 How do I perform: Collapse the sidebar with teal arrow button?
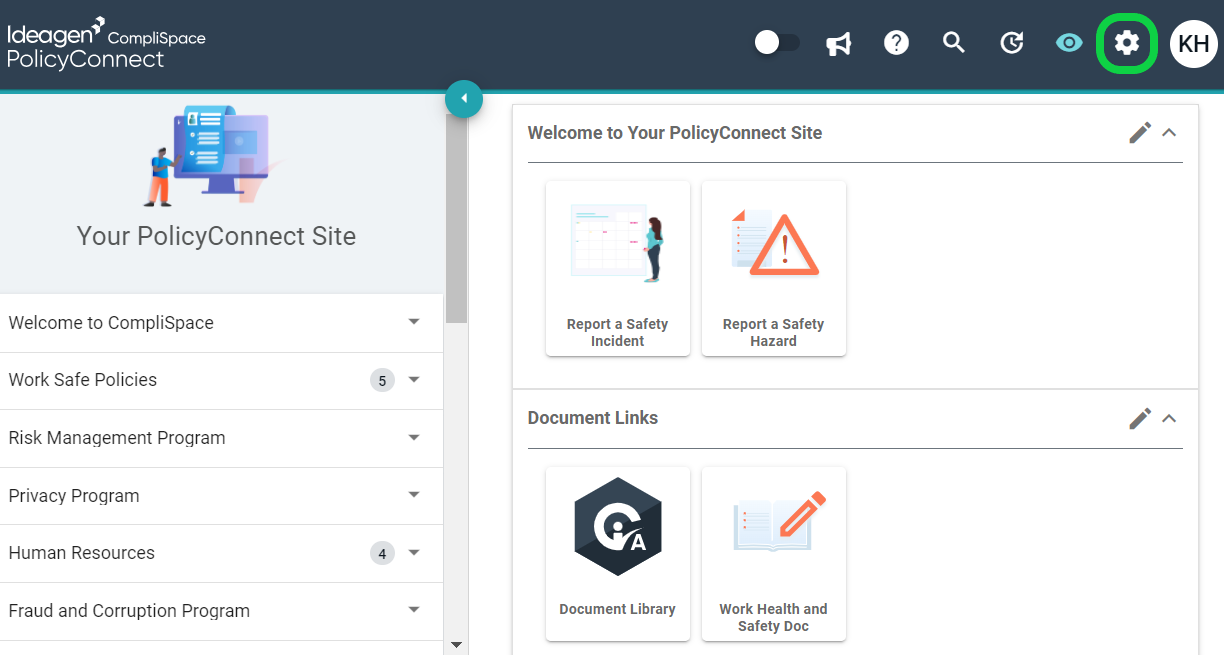[x=464, y=98]
